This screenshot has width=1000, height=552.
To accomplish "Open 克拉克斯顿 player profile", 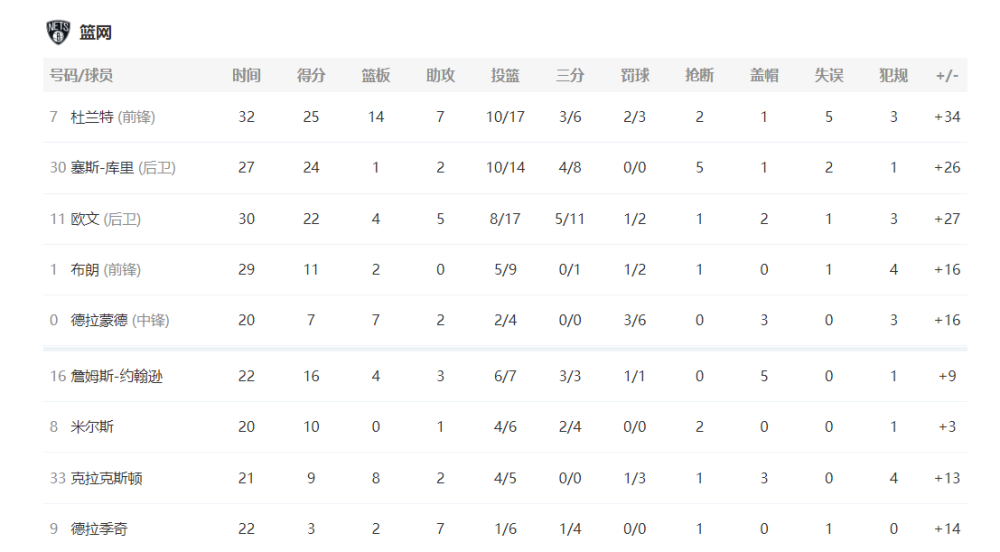I will (x=106, y=478).
